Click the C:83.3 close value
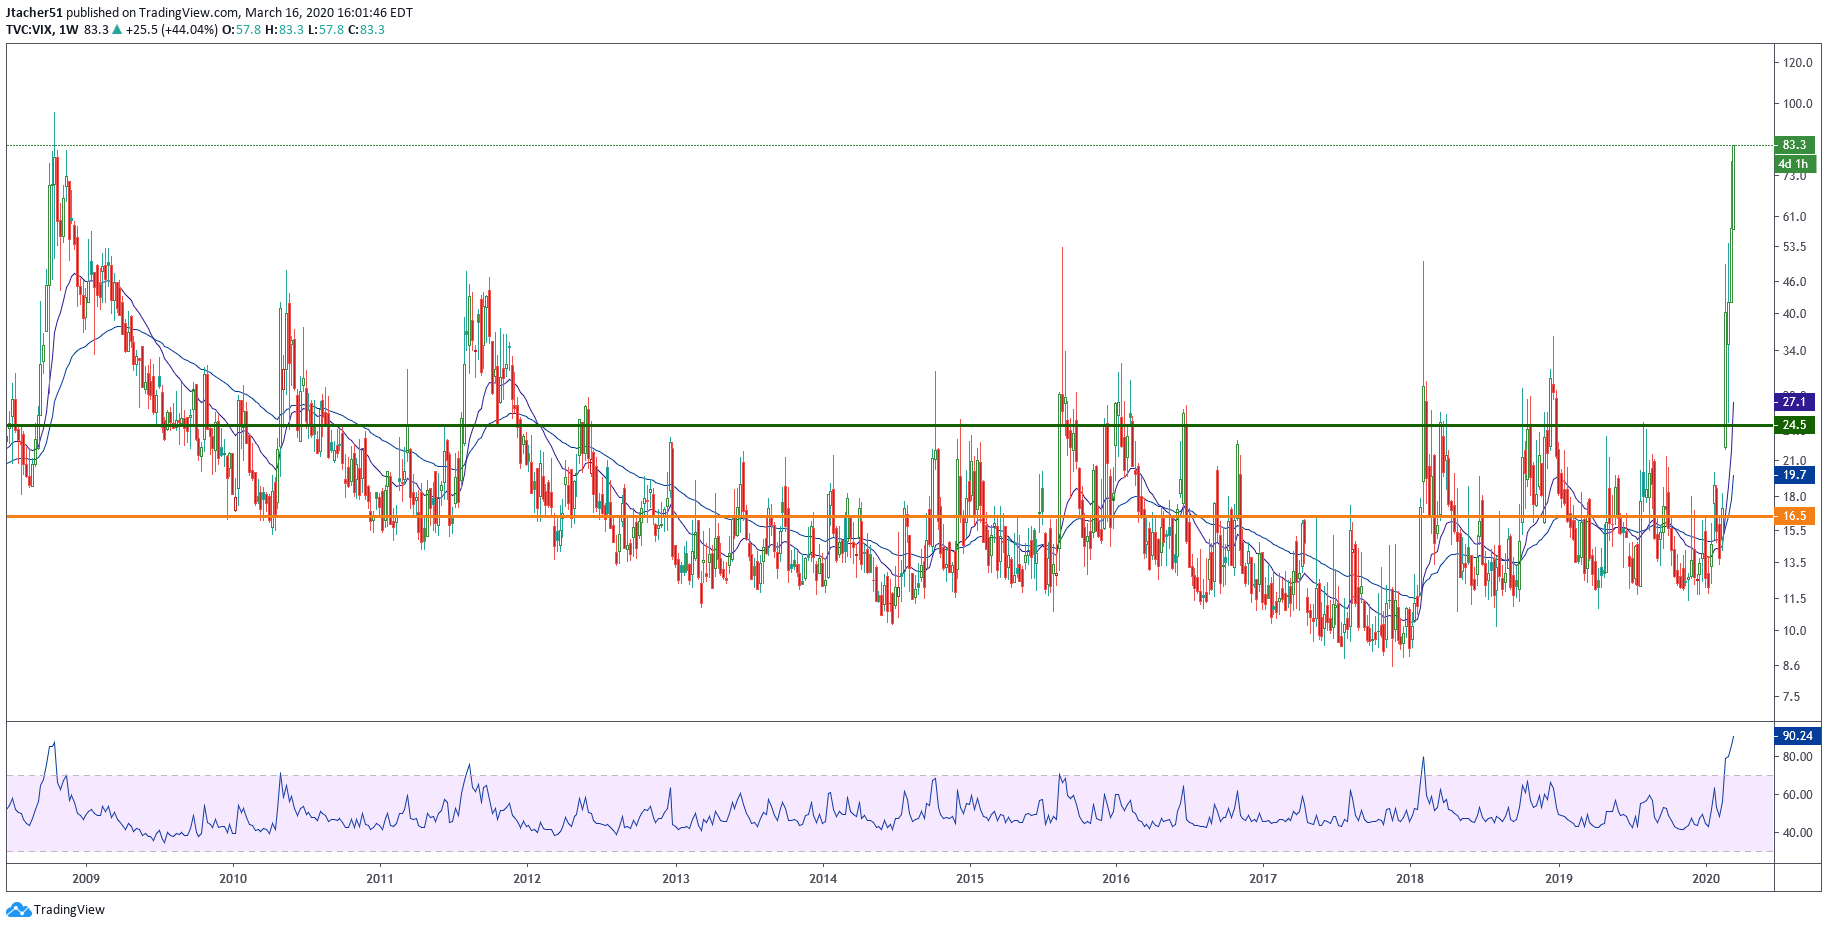 tap(366, 30)
